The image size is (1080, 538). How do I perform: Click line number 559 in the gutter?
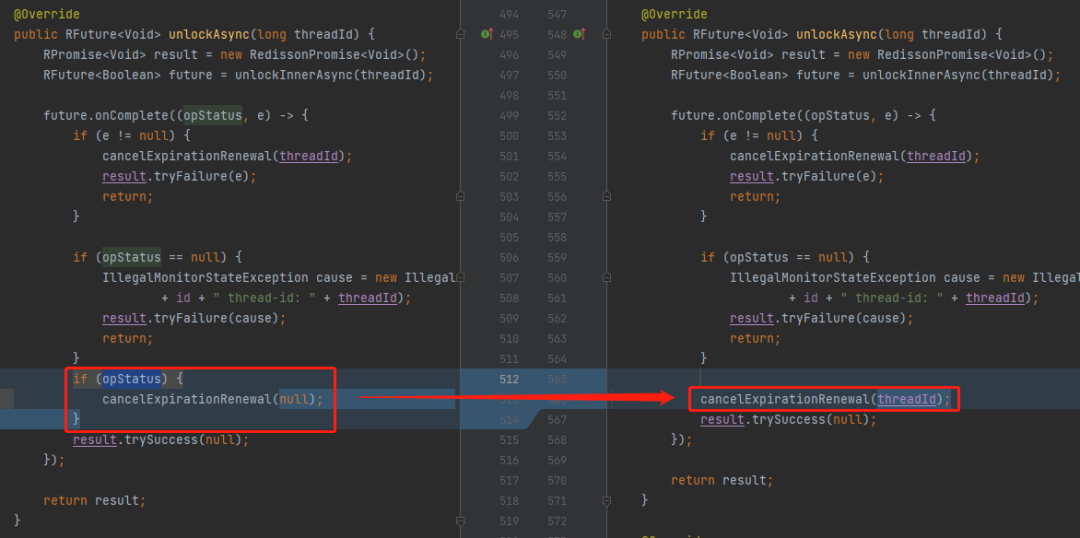click(557, 257)
